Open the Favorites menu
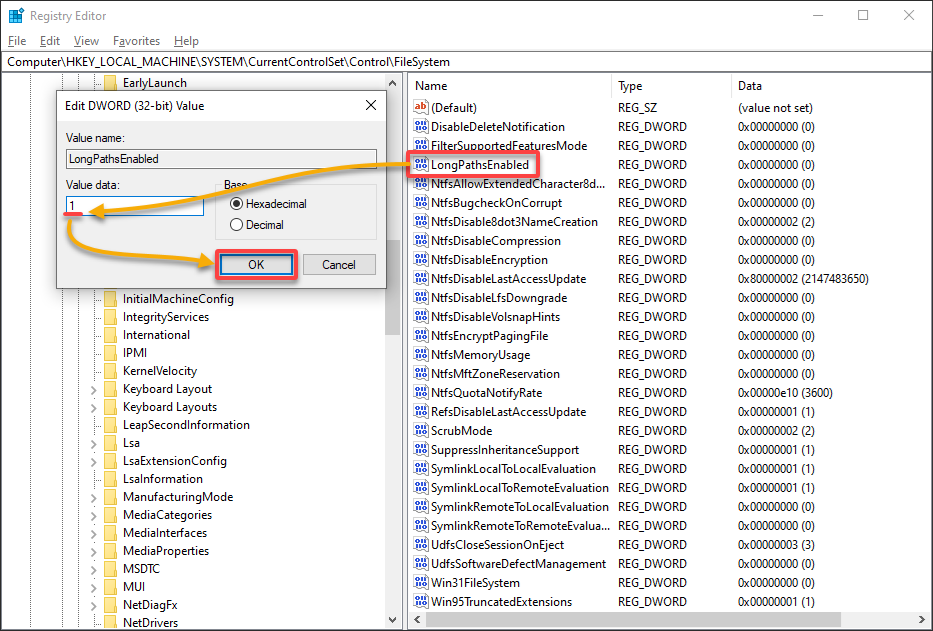The width and height of the screenshot is (933, 631). [136, 40]
